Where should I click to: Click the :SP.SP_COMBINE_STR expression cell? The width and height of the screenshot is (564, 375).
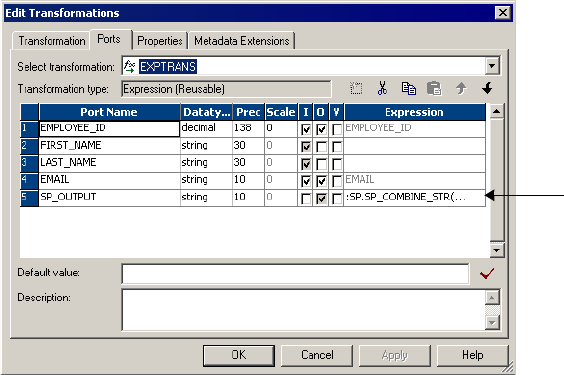pos(414,198)
